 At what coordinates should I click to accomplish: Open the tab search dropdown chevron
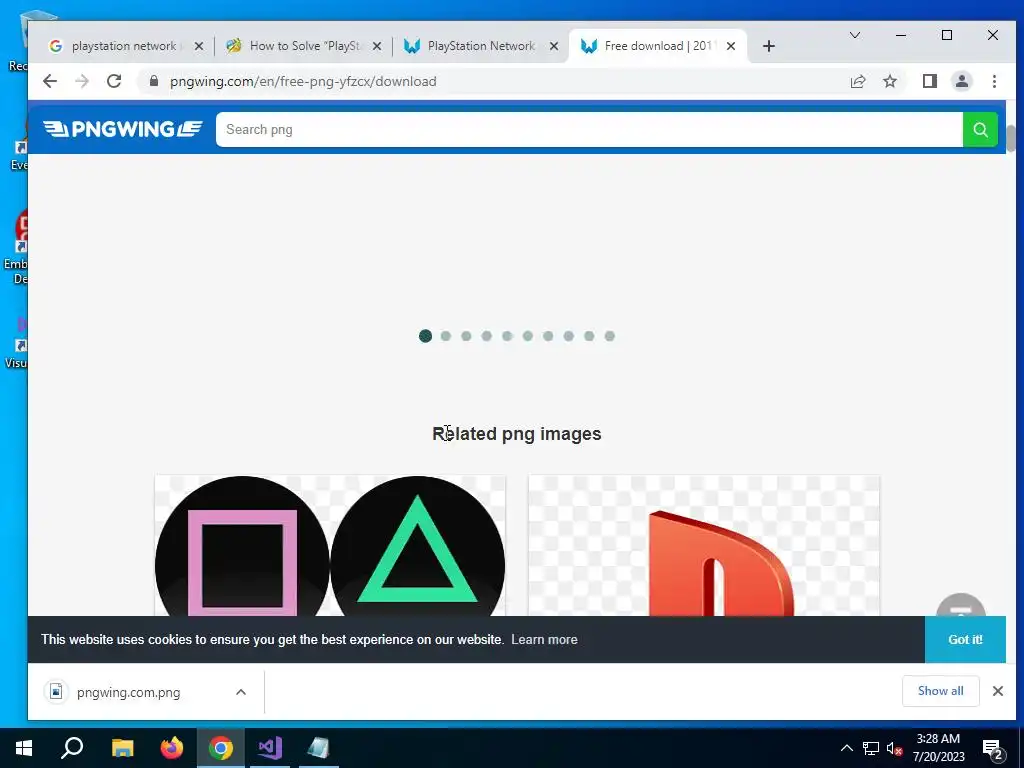854,35
